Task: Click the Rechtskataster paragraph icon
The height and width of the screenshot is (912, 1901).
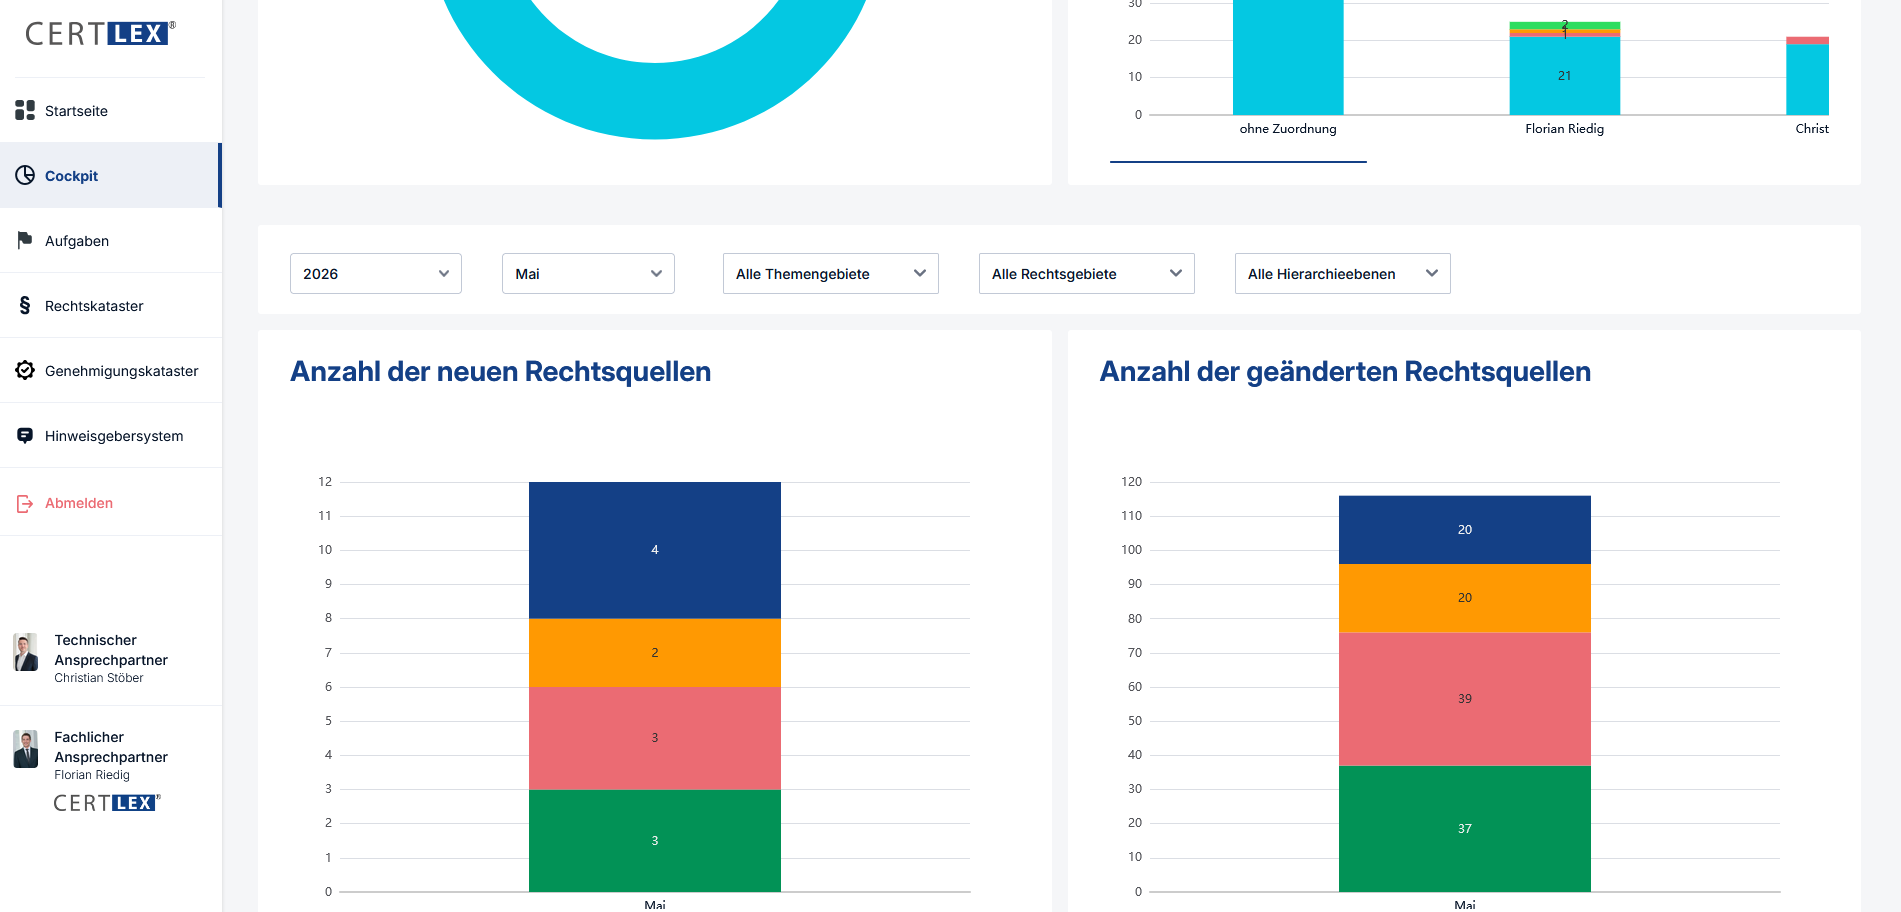Action: pos(25,305)
